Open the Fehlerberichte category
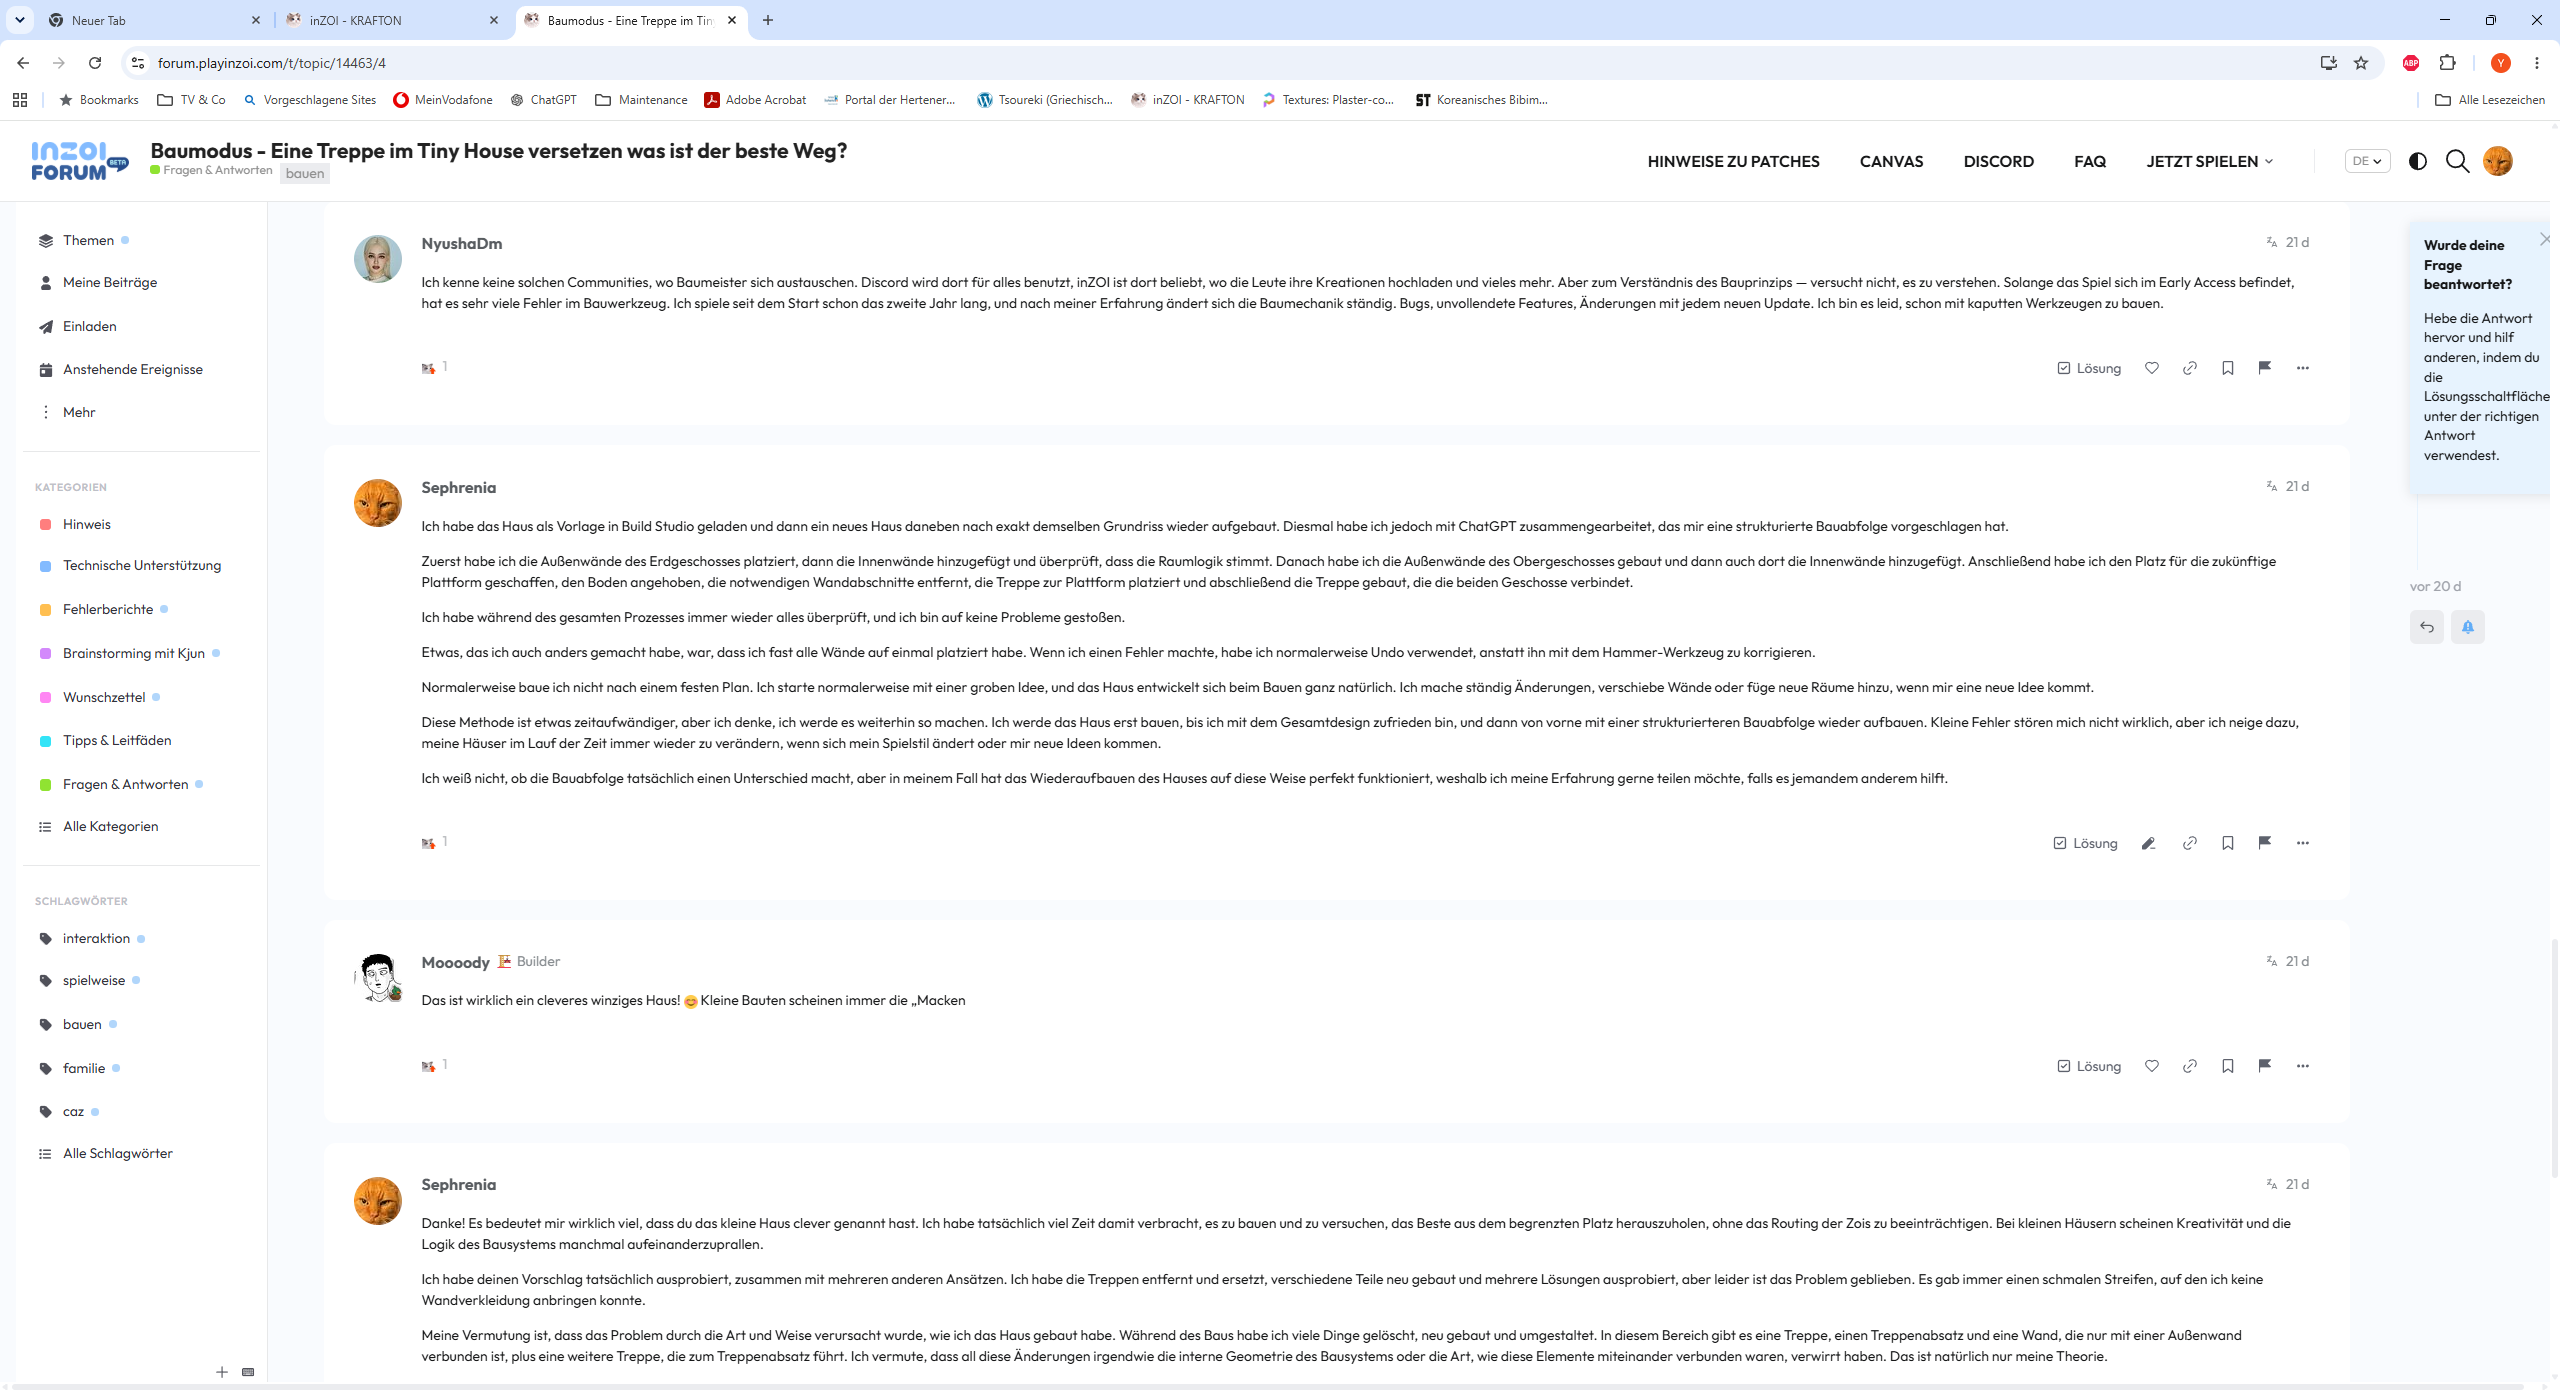The width and height of the screenshot is (2560, 1392). pos(108,609)
